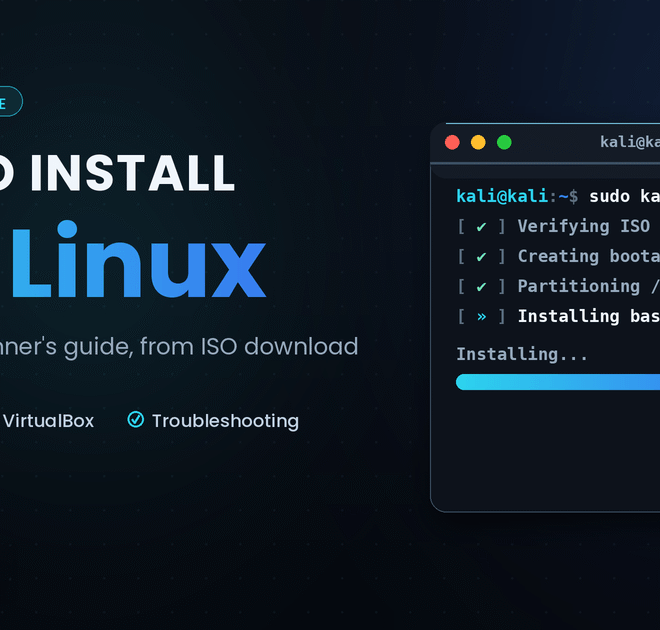Click the red close dot in terminal window

pos(452,142)
